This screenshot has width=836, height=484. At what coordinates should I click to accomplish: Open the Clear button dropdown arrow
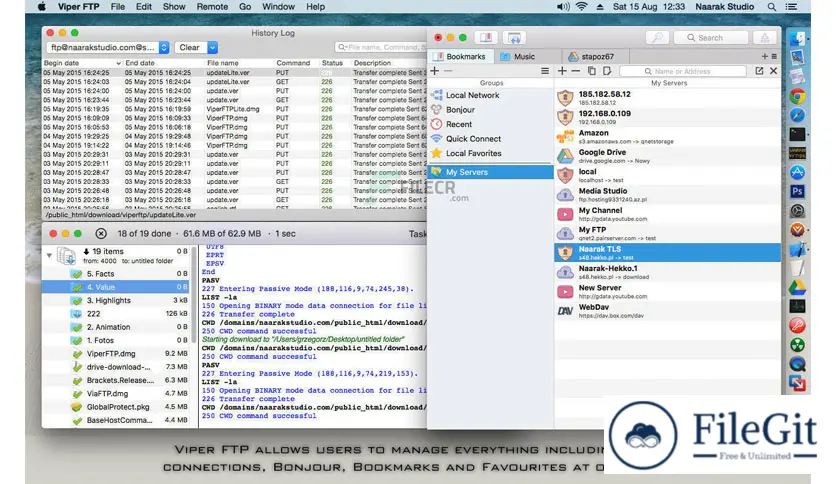[x=212, y=47]
